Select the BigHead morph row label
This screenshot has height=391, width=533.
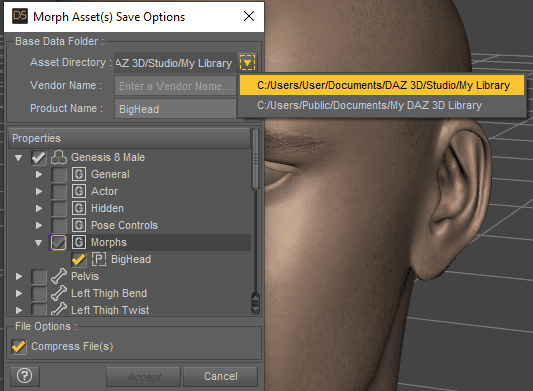point(131,259)
